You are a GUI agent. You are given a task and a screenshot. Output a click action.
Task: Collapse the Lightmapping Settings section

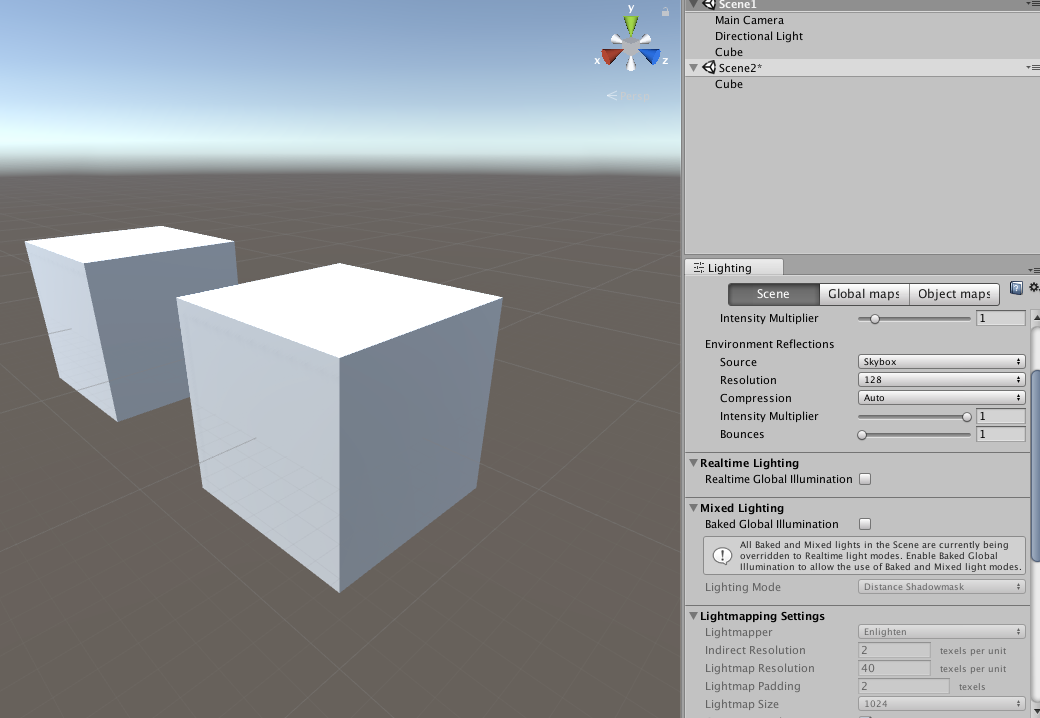coord(693,616)
